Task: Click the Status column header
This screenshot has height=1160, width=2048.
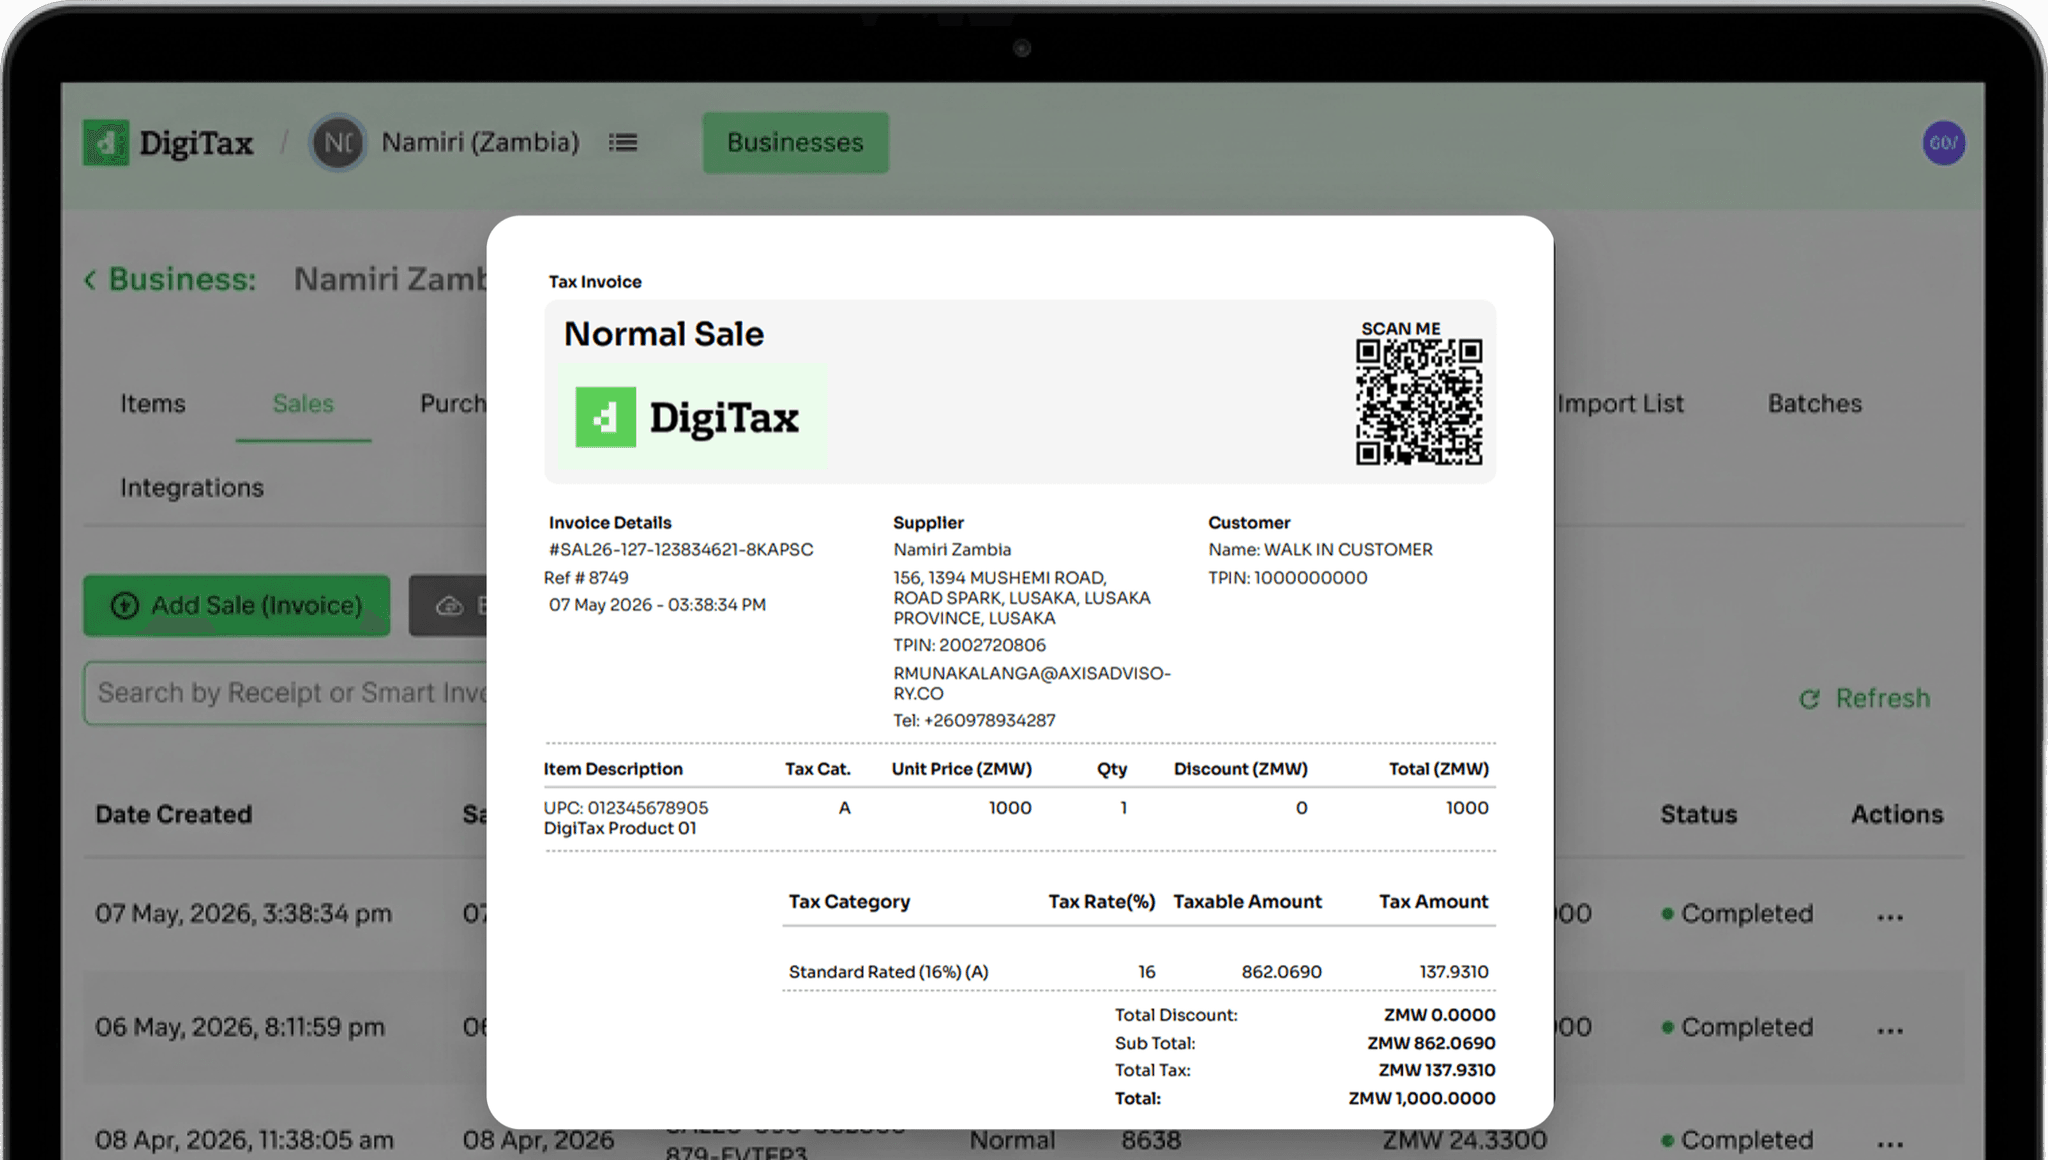Action: 1698,815
